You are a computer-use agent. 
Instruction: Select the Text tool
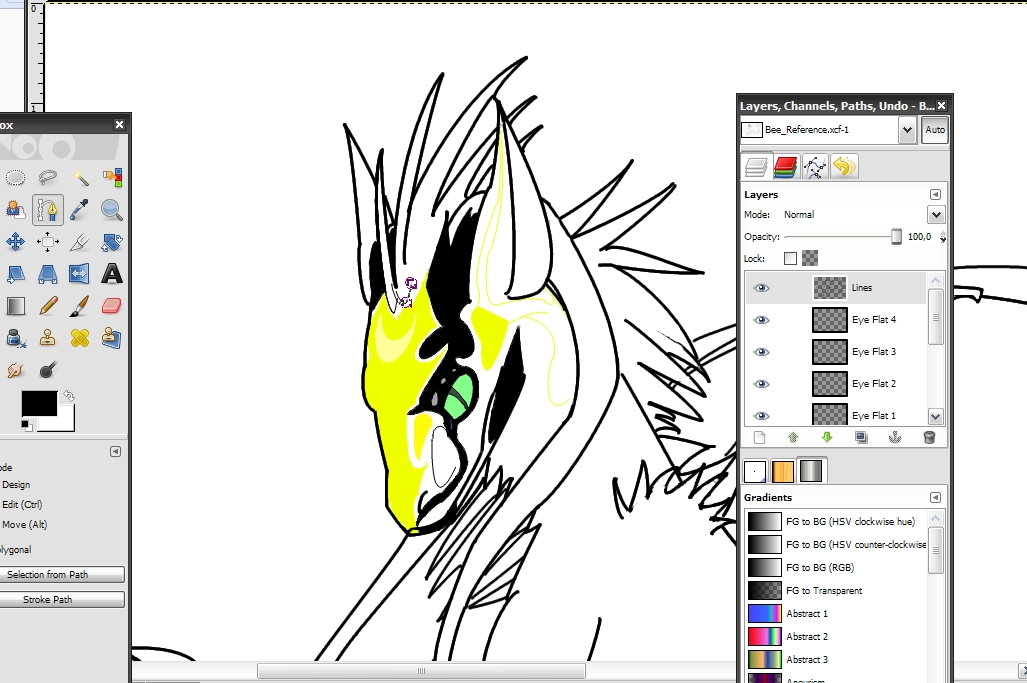[112, 274]
